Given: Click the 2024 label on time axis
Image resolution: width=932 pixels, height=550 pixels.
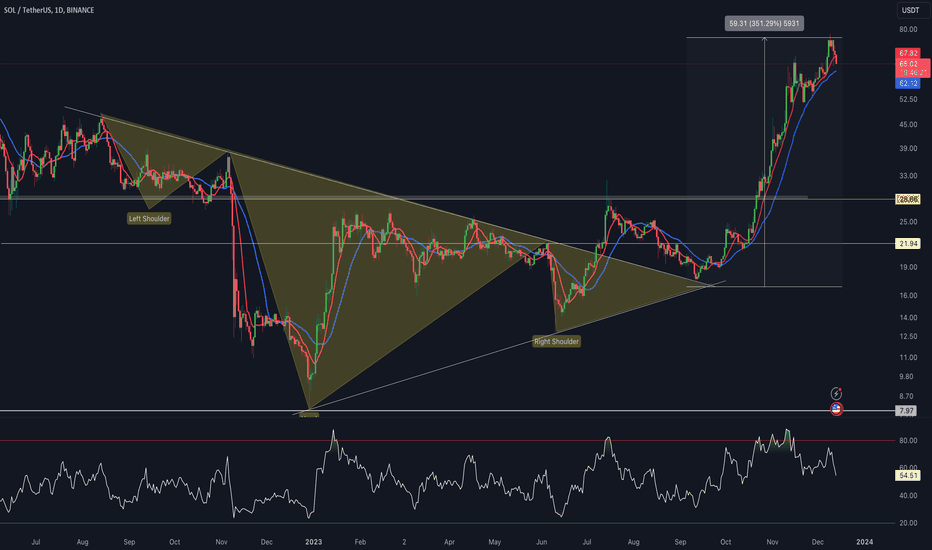Looking at the screenshot, I should (864, 542).
